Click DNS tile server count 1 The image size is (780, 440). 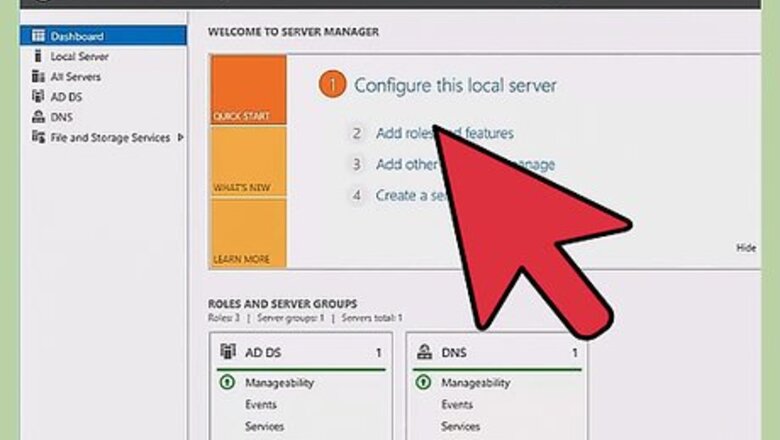575,352
